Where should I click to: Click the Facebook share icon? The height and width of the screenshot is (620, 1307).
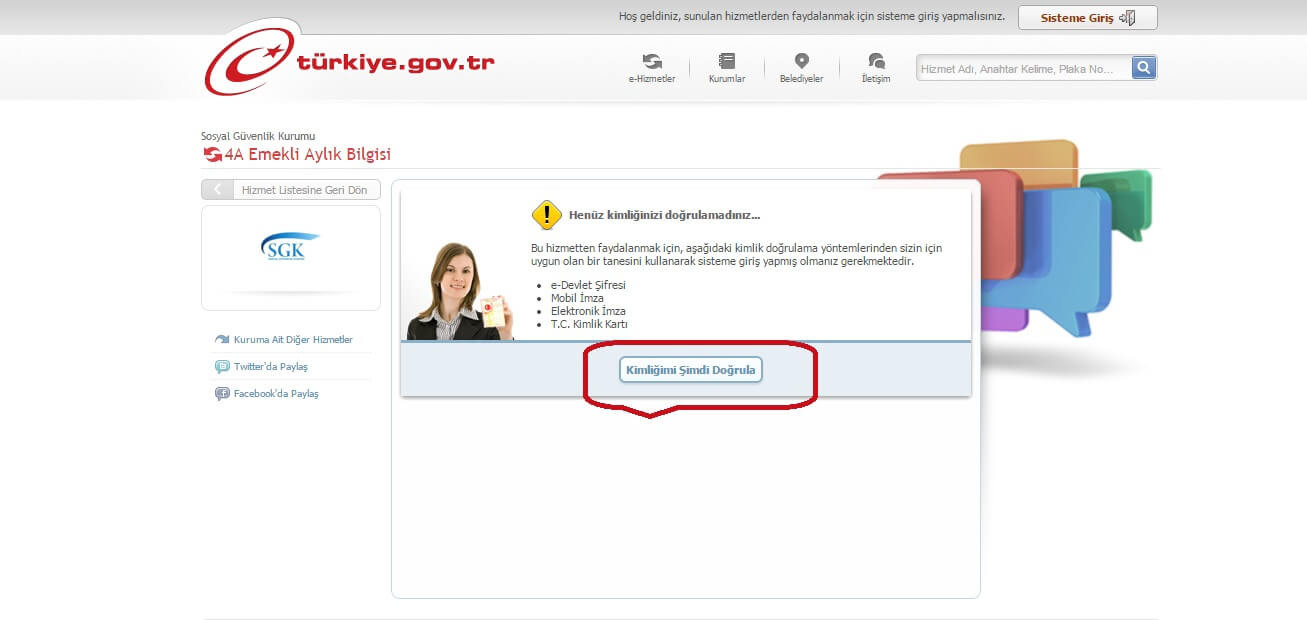(x=222, y=394)
